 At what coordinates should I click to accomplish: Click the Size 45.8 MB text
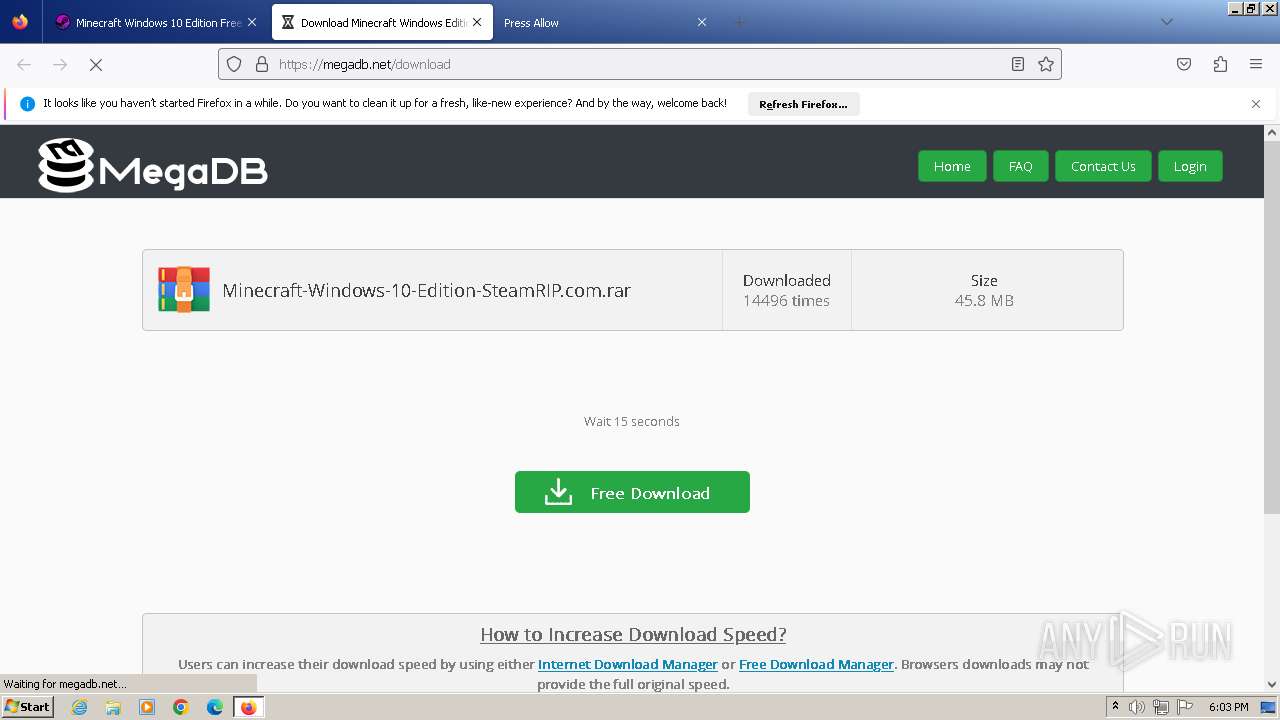pos(984,290)
